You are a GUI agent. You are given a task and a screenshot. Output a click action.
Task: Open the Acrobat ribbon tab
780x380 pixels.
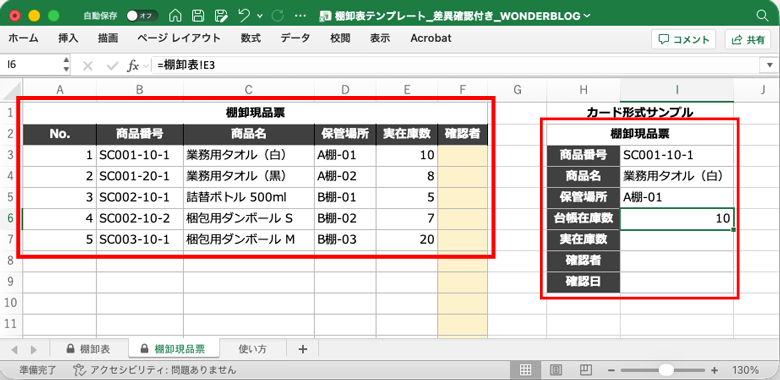pyautogui.click(x=431, y=38)
